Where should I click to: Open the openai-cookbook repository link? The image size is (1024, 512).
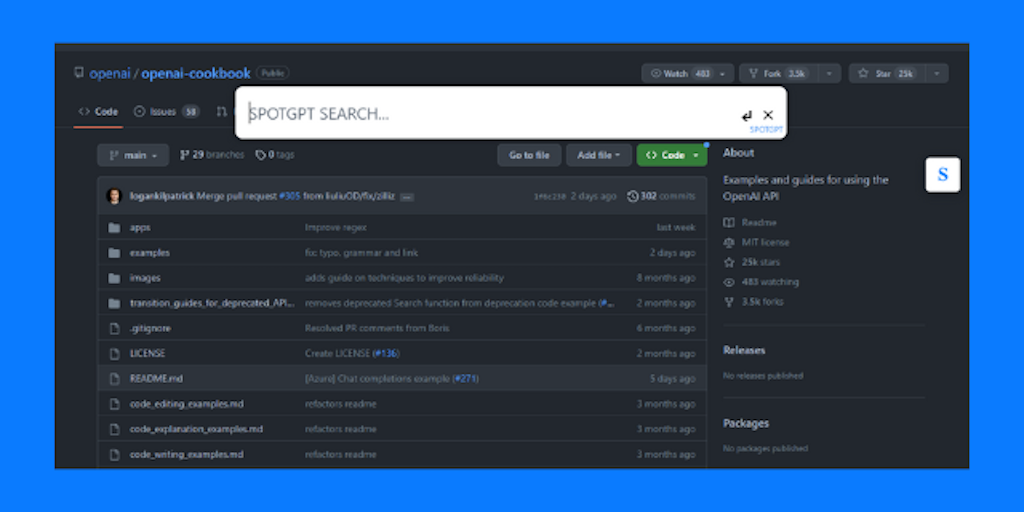(196, 74)
